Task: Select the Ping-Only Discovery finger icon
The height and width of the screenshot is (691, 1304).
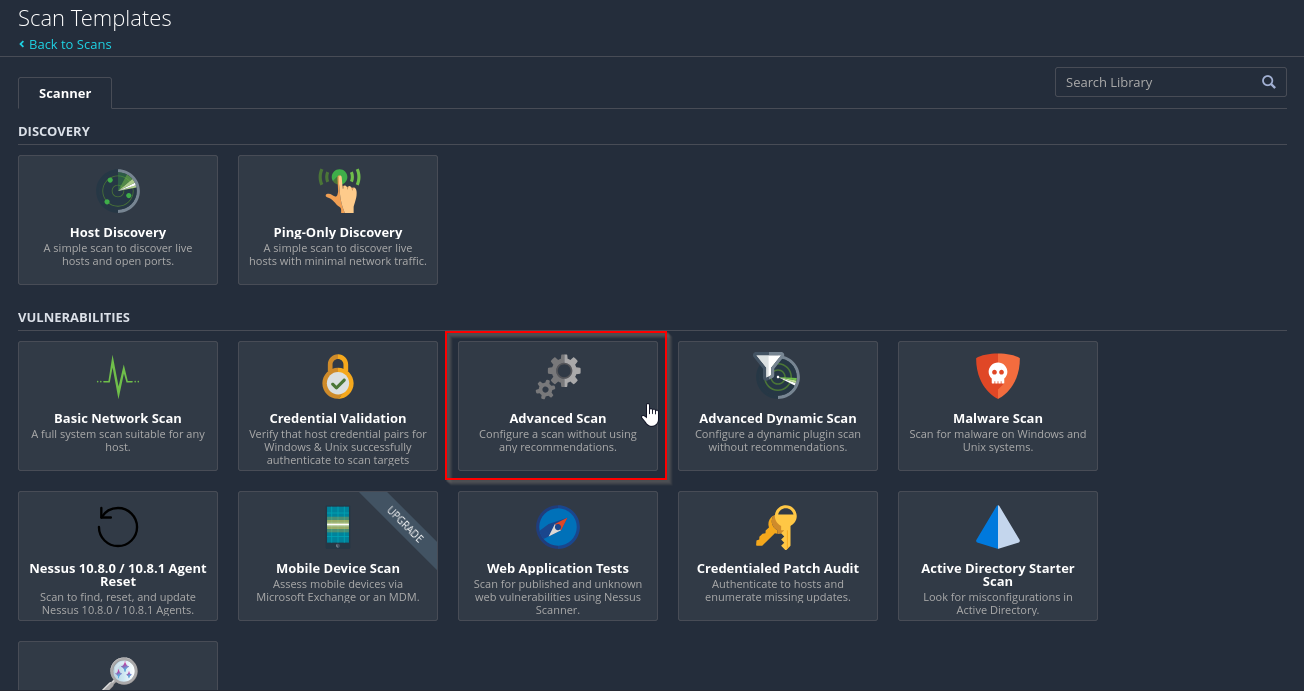Action: click(x=338, y=190)
